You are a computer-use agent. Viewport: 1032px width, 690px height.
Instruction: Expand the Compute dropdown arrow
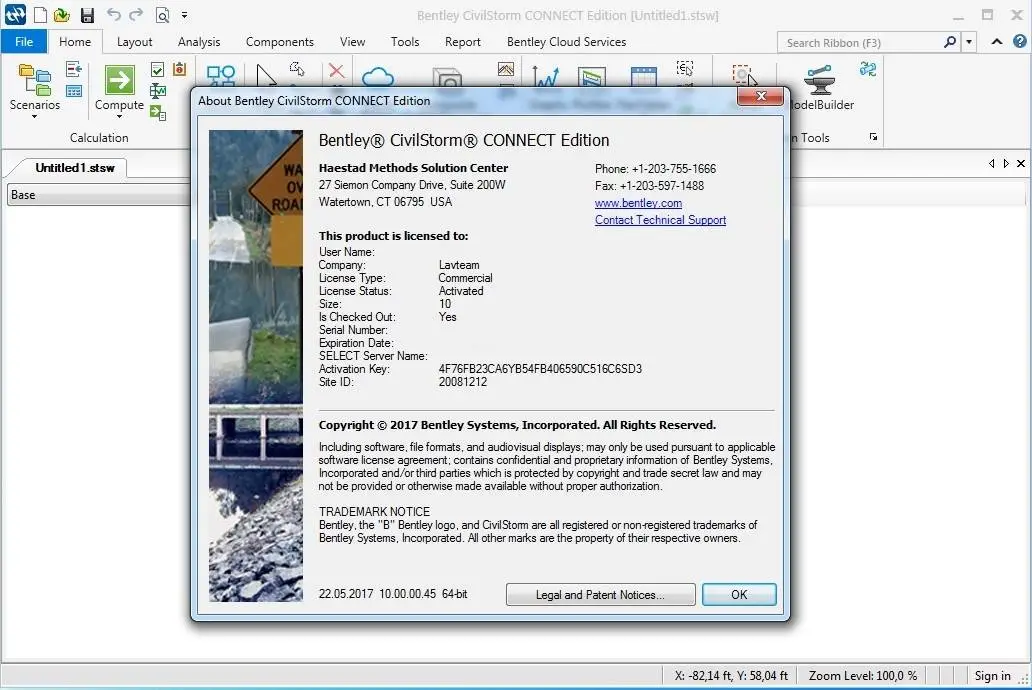pos(119,117)
